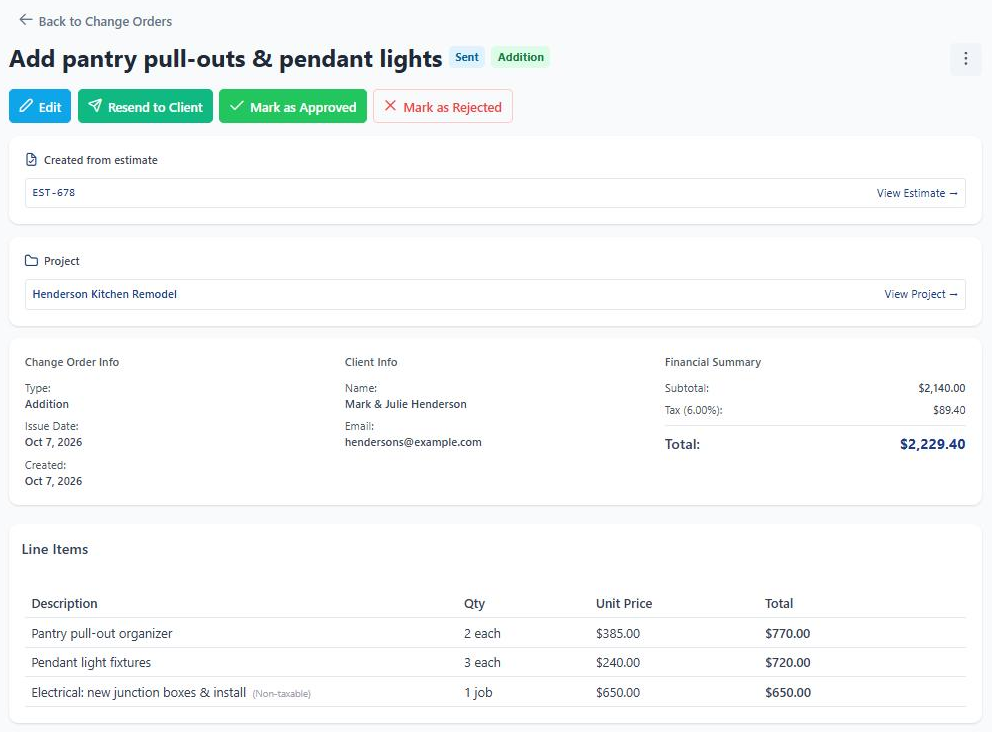Viewport: 992px width, 732px height.
Task: Go back to Change Orders
Action: [x=95, y=21]
